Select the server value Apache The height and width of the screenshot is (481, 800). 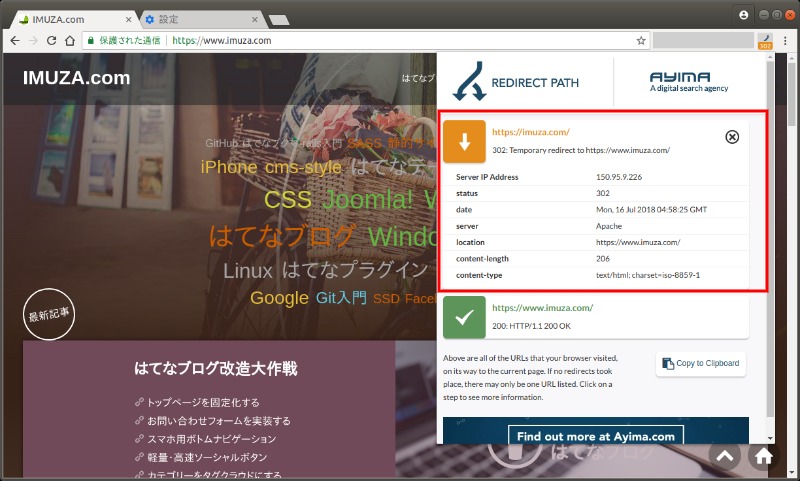(x=609, y=226)
